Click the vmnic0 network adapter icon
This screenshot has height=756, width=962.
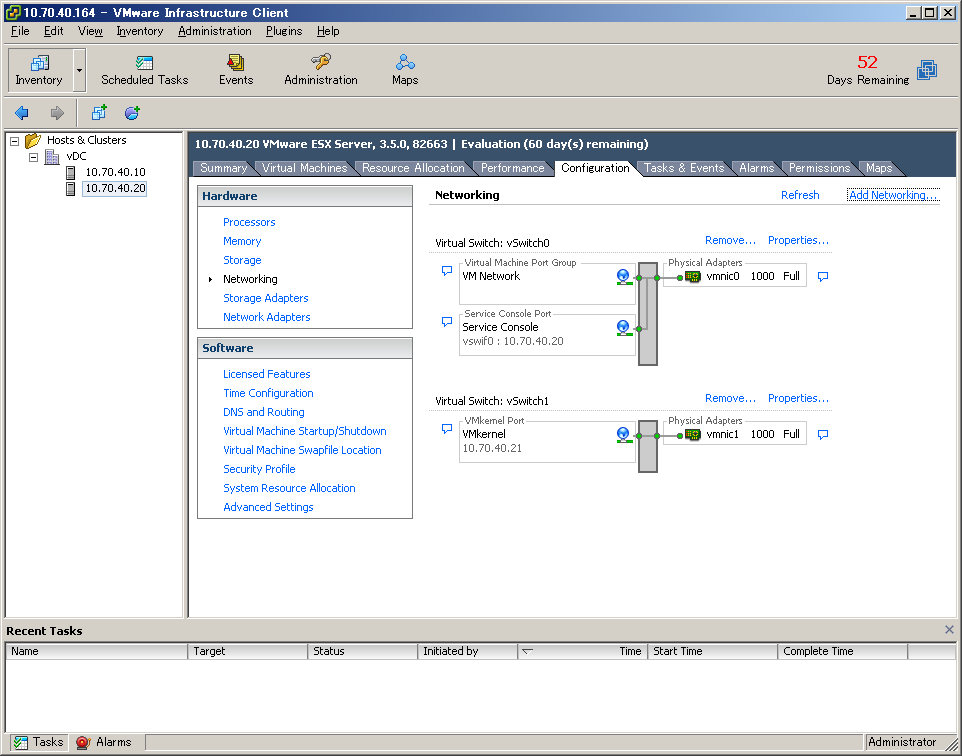tap(693, 277)
